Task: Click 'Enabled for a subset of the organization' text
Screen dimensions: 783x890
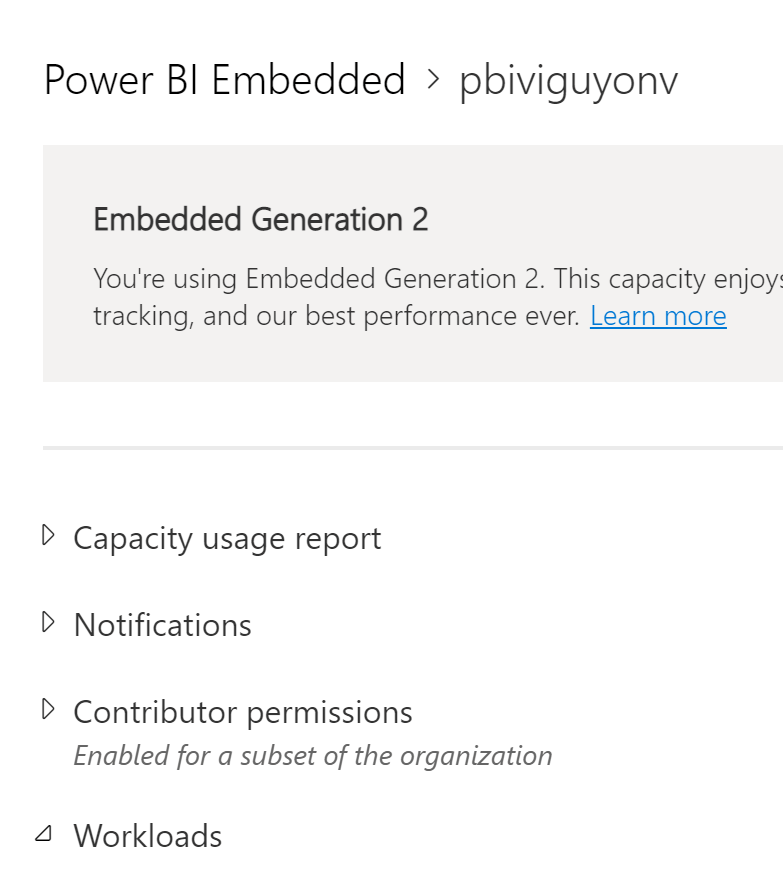Action: pos(313,755)
